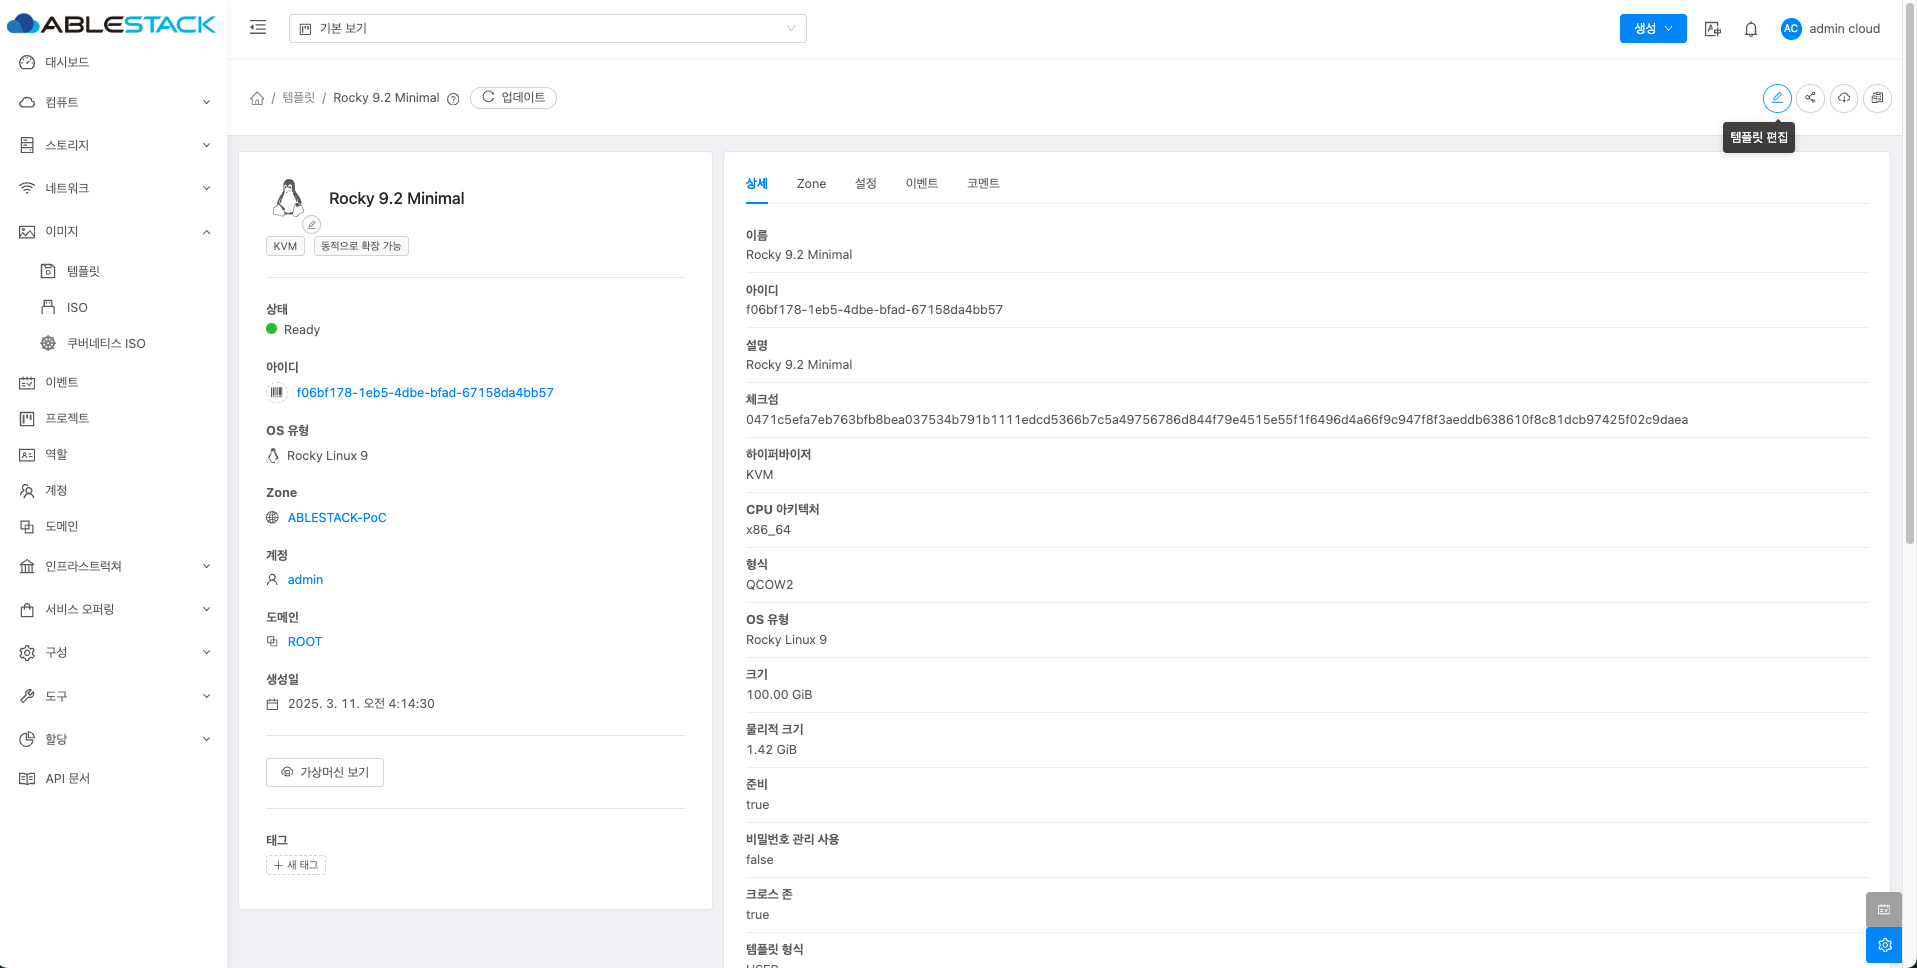Image resolution: width=1917 pixels, height=968 pixels.
Task: Open the ROOT domain link
Action: coord(305,642)
